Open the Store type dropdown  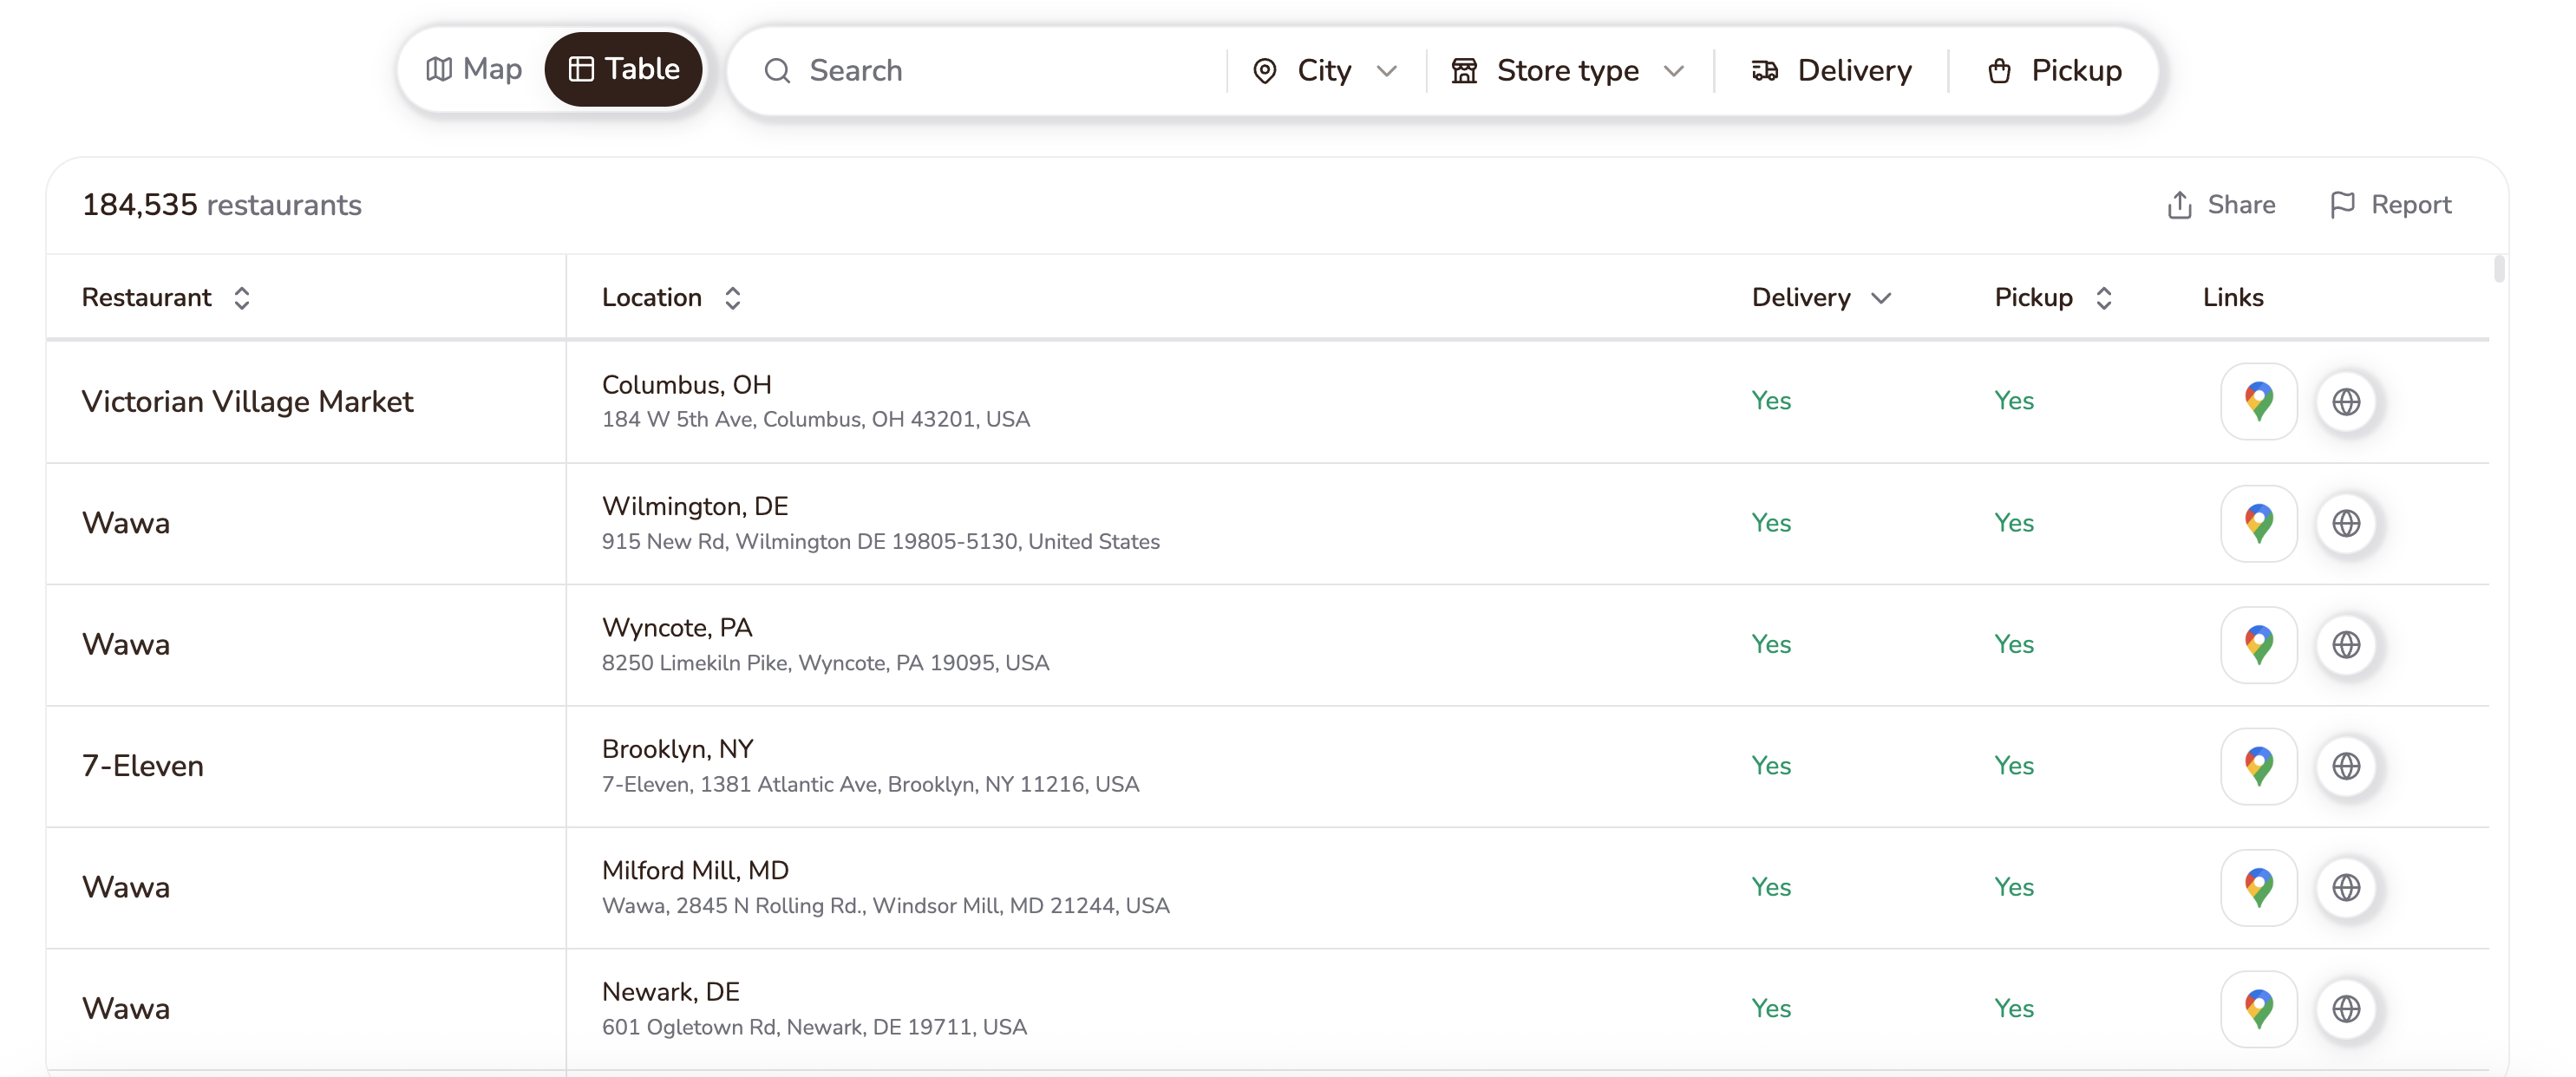point(1568,71)
